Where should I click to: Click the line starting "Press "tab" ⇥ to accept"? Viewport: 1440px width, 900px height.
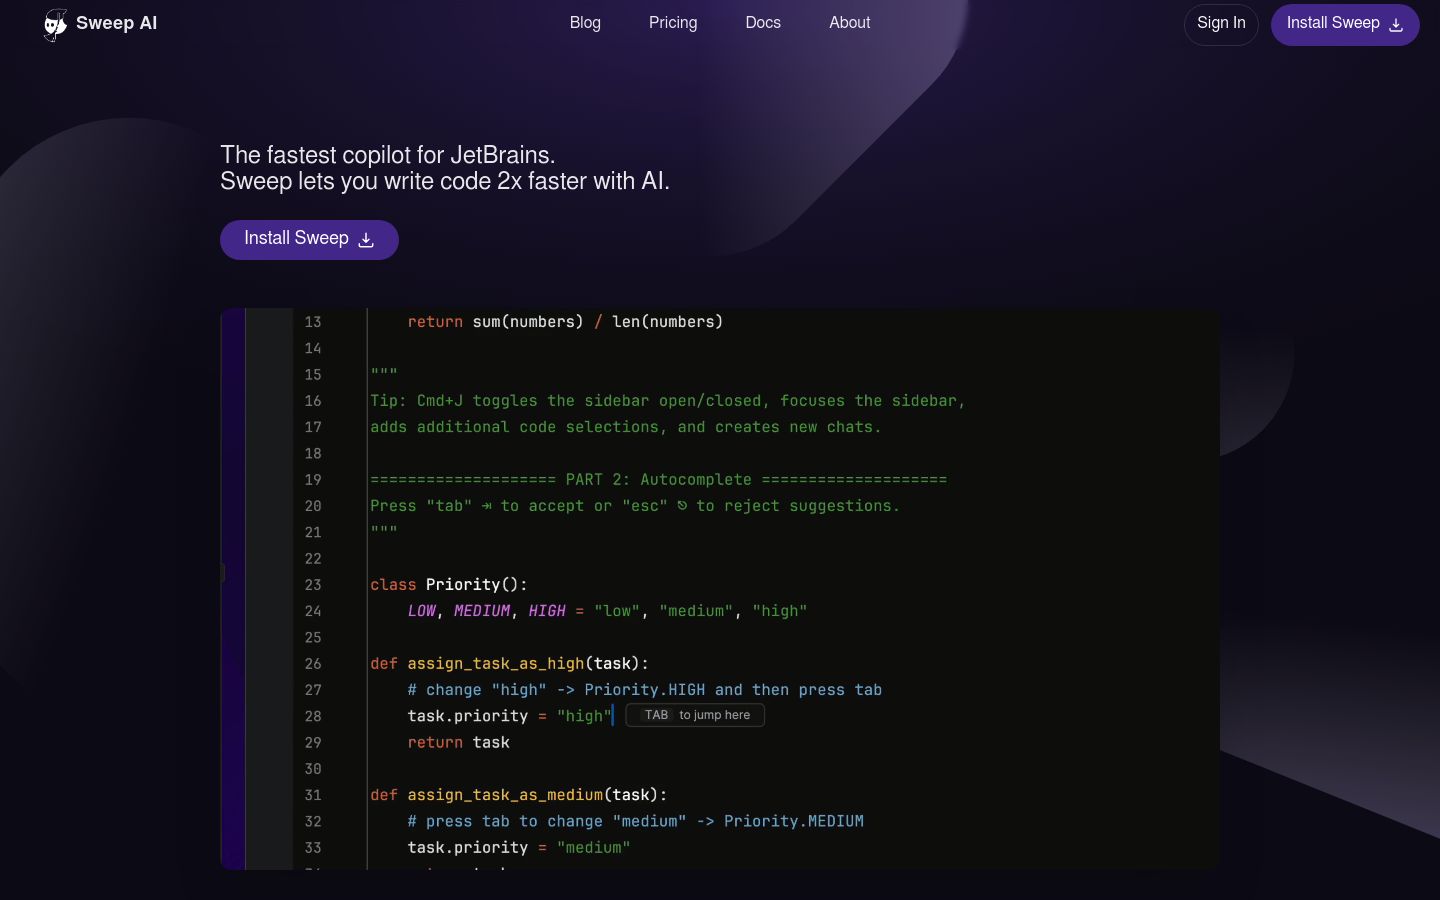635,506
